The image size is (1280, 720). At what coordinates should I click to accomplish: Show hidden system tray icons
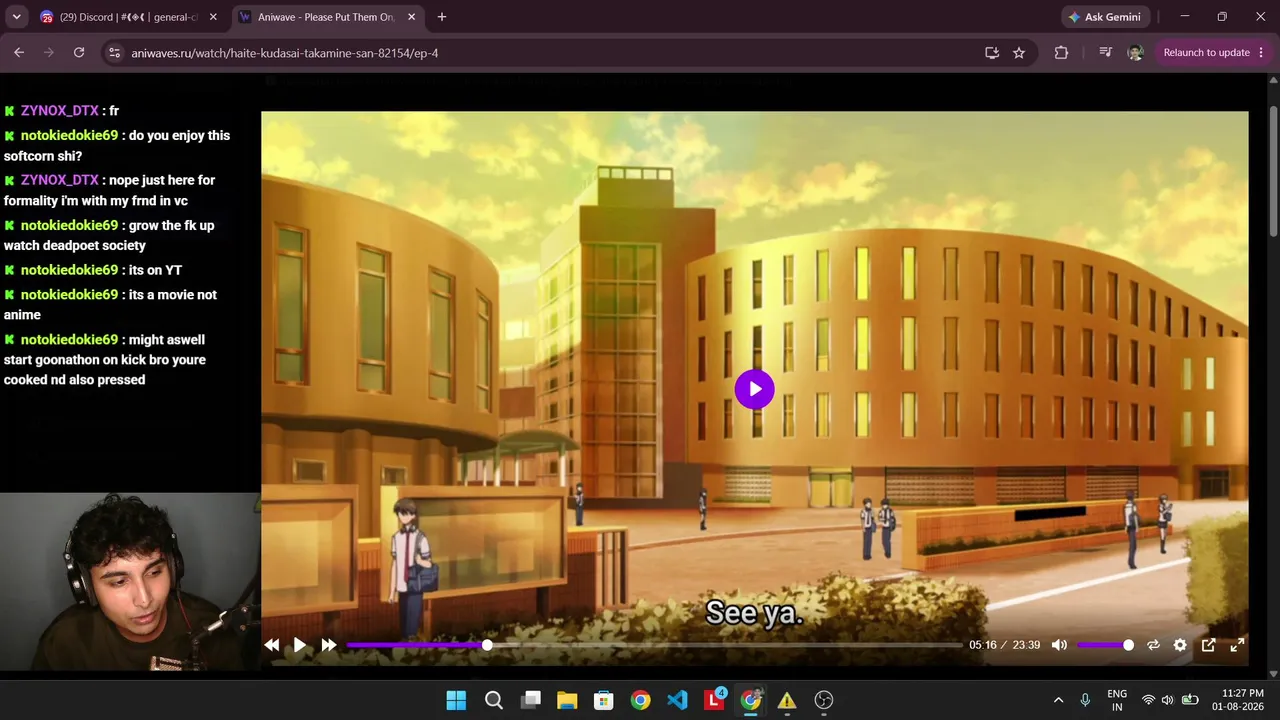1058,700
